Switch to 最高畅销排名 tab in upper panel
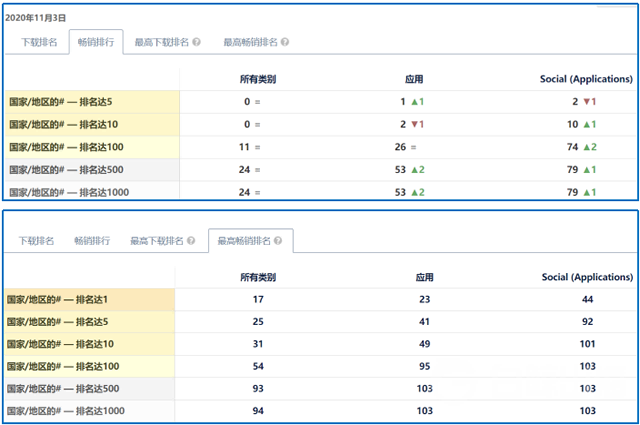The image size is (640, 425). (250, 43)
